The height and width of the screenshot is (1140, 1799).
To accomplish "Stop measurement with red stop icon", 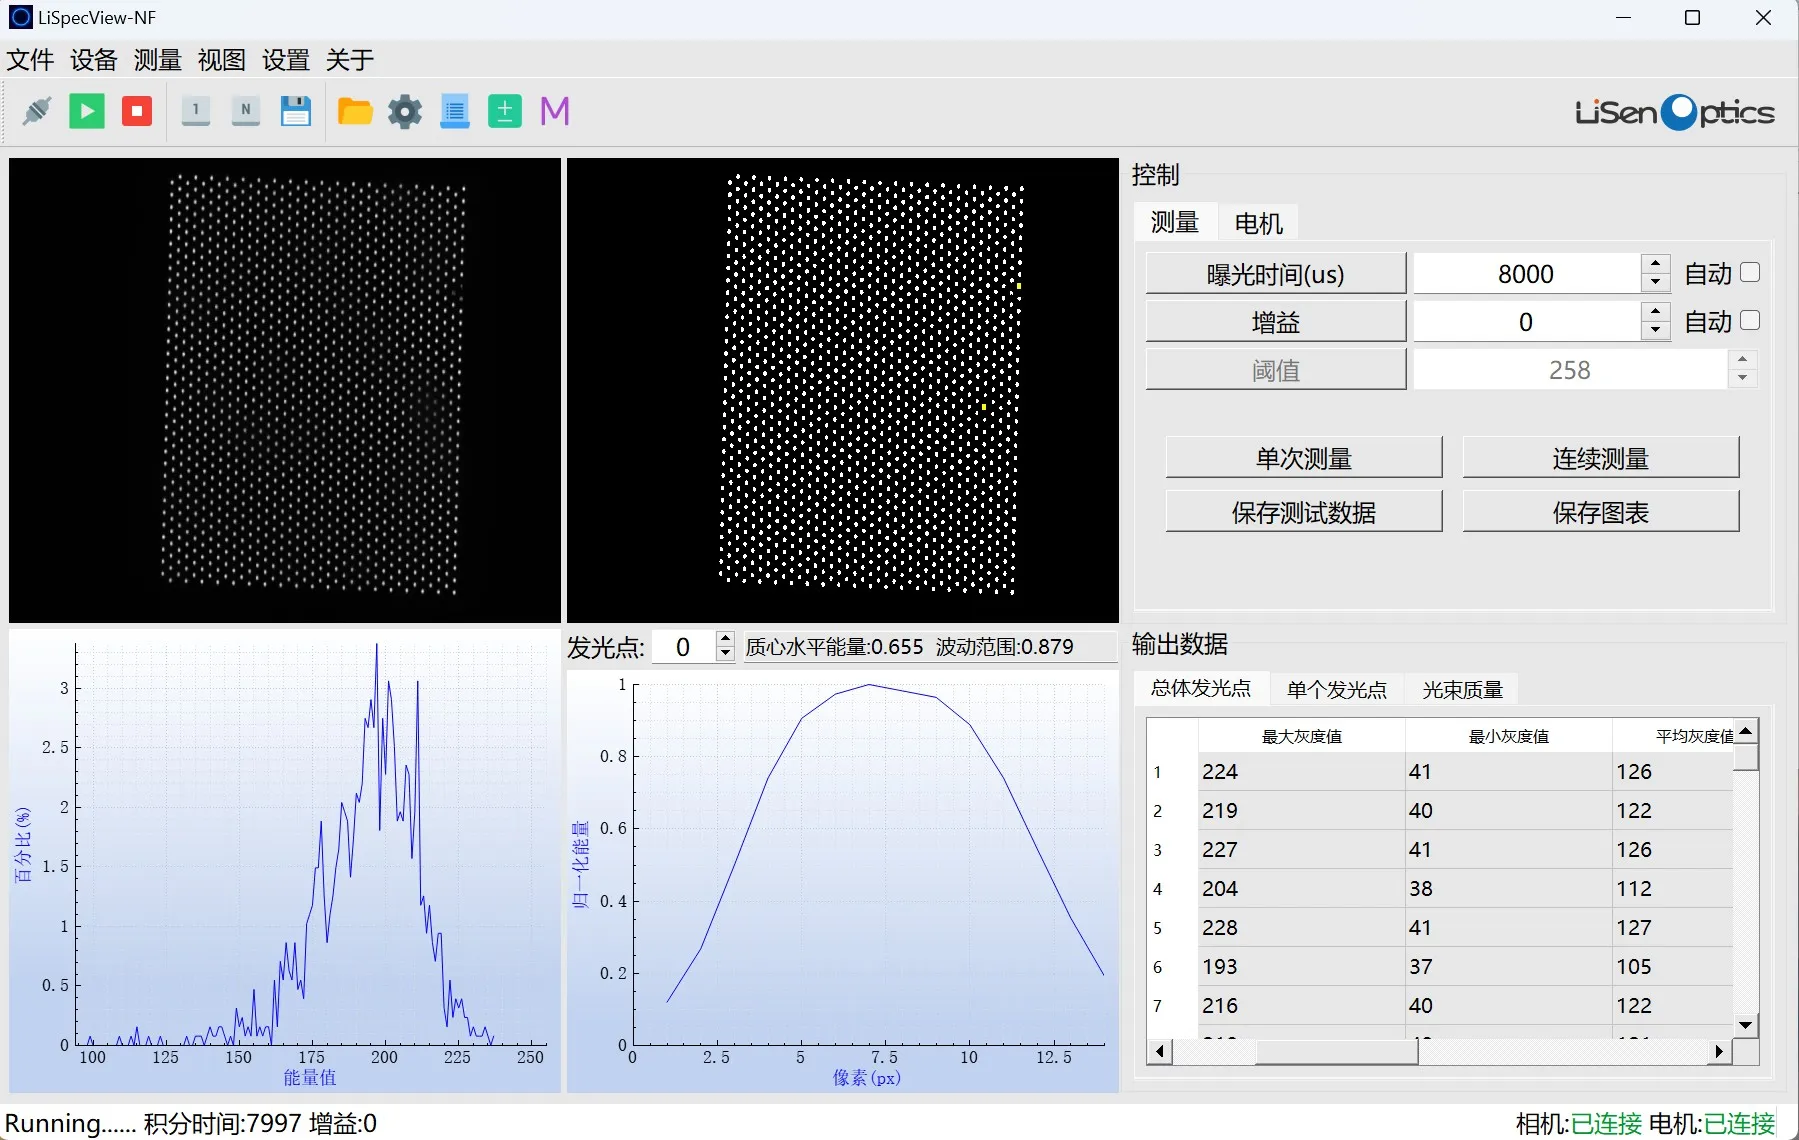I will point(137,111).
